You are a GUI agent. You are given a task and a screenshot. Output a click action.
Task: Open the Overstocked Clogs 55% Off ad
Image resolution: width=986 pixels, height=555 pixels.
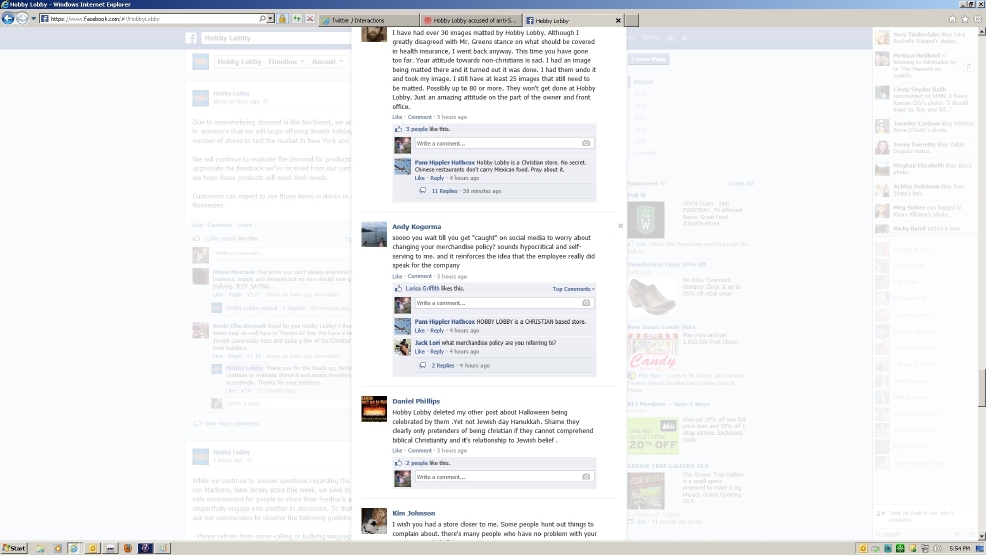(x=667, y=265)
